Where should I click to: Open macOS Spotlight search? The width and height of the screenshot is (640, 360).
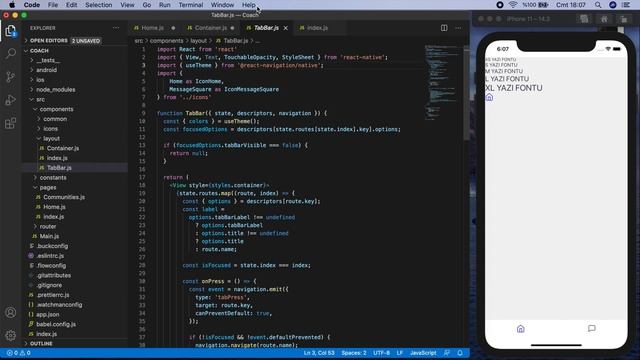598,5
